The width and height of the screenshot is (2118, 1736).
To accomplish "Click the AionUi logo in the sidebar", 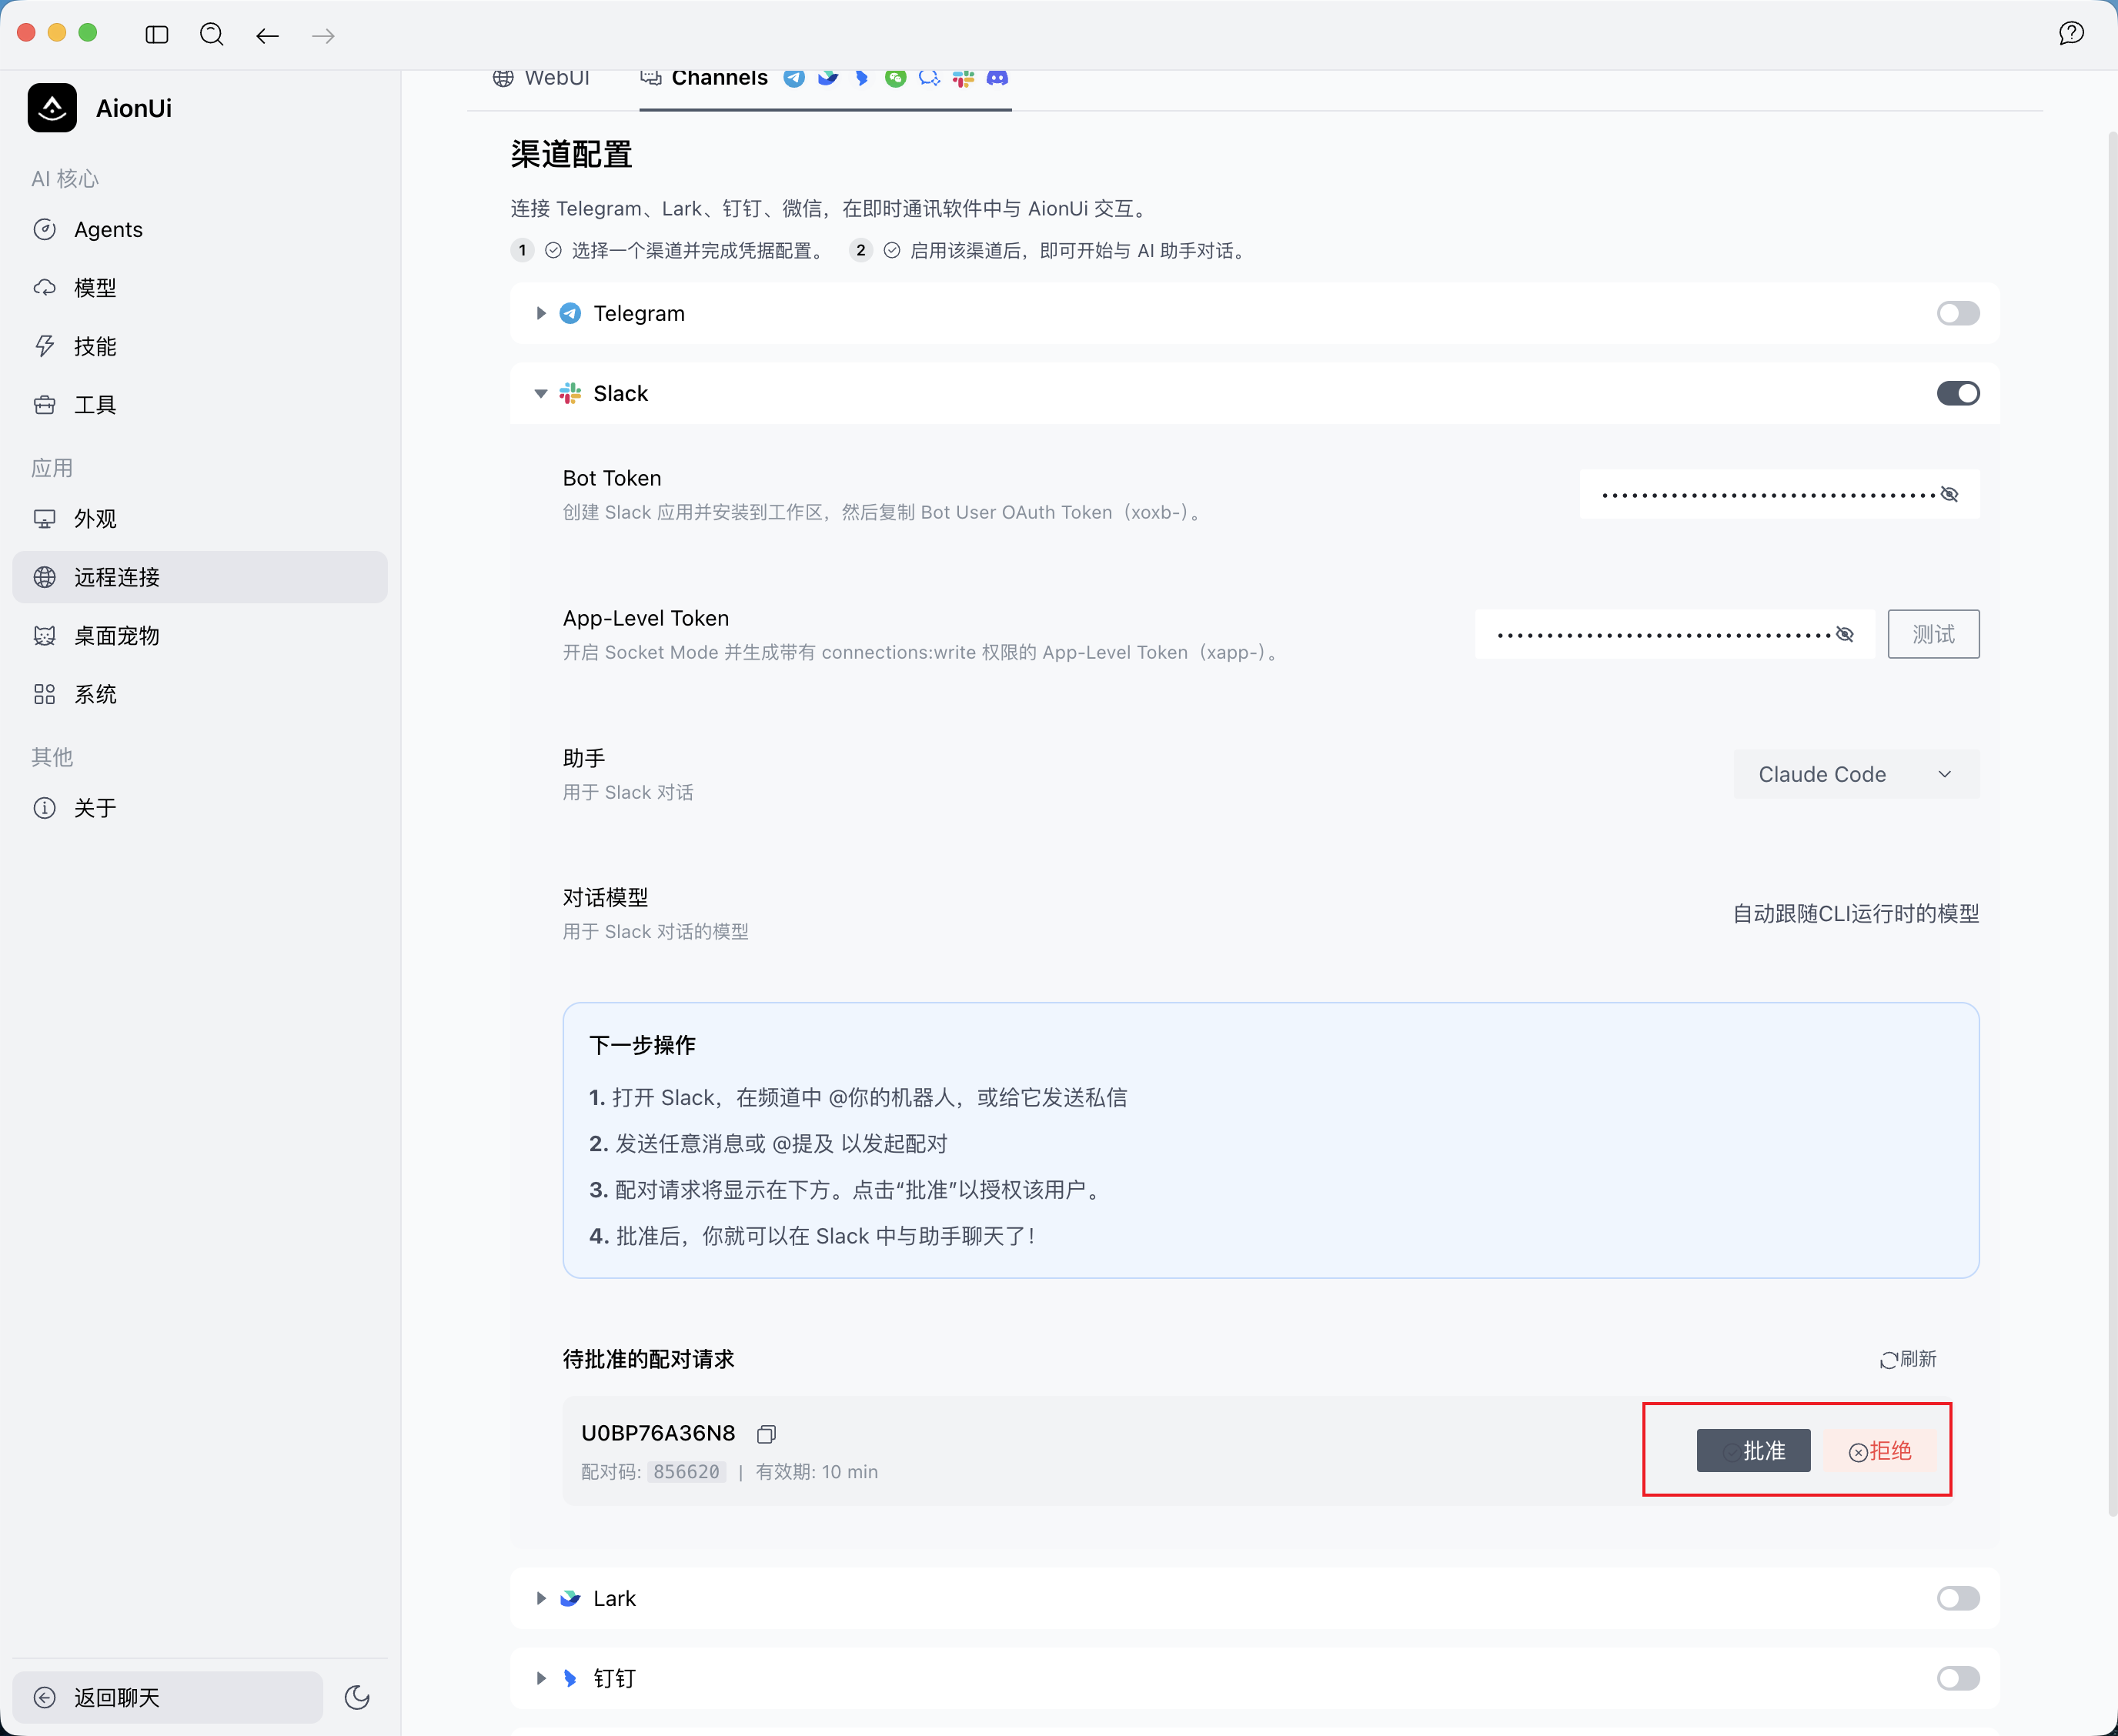I will (x=52, y=108).
